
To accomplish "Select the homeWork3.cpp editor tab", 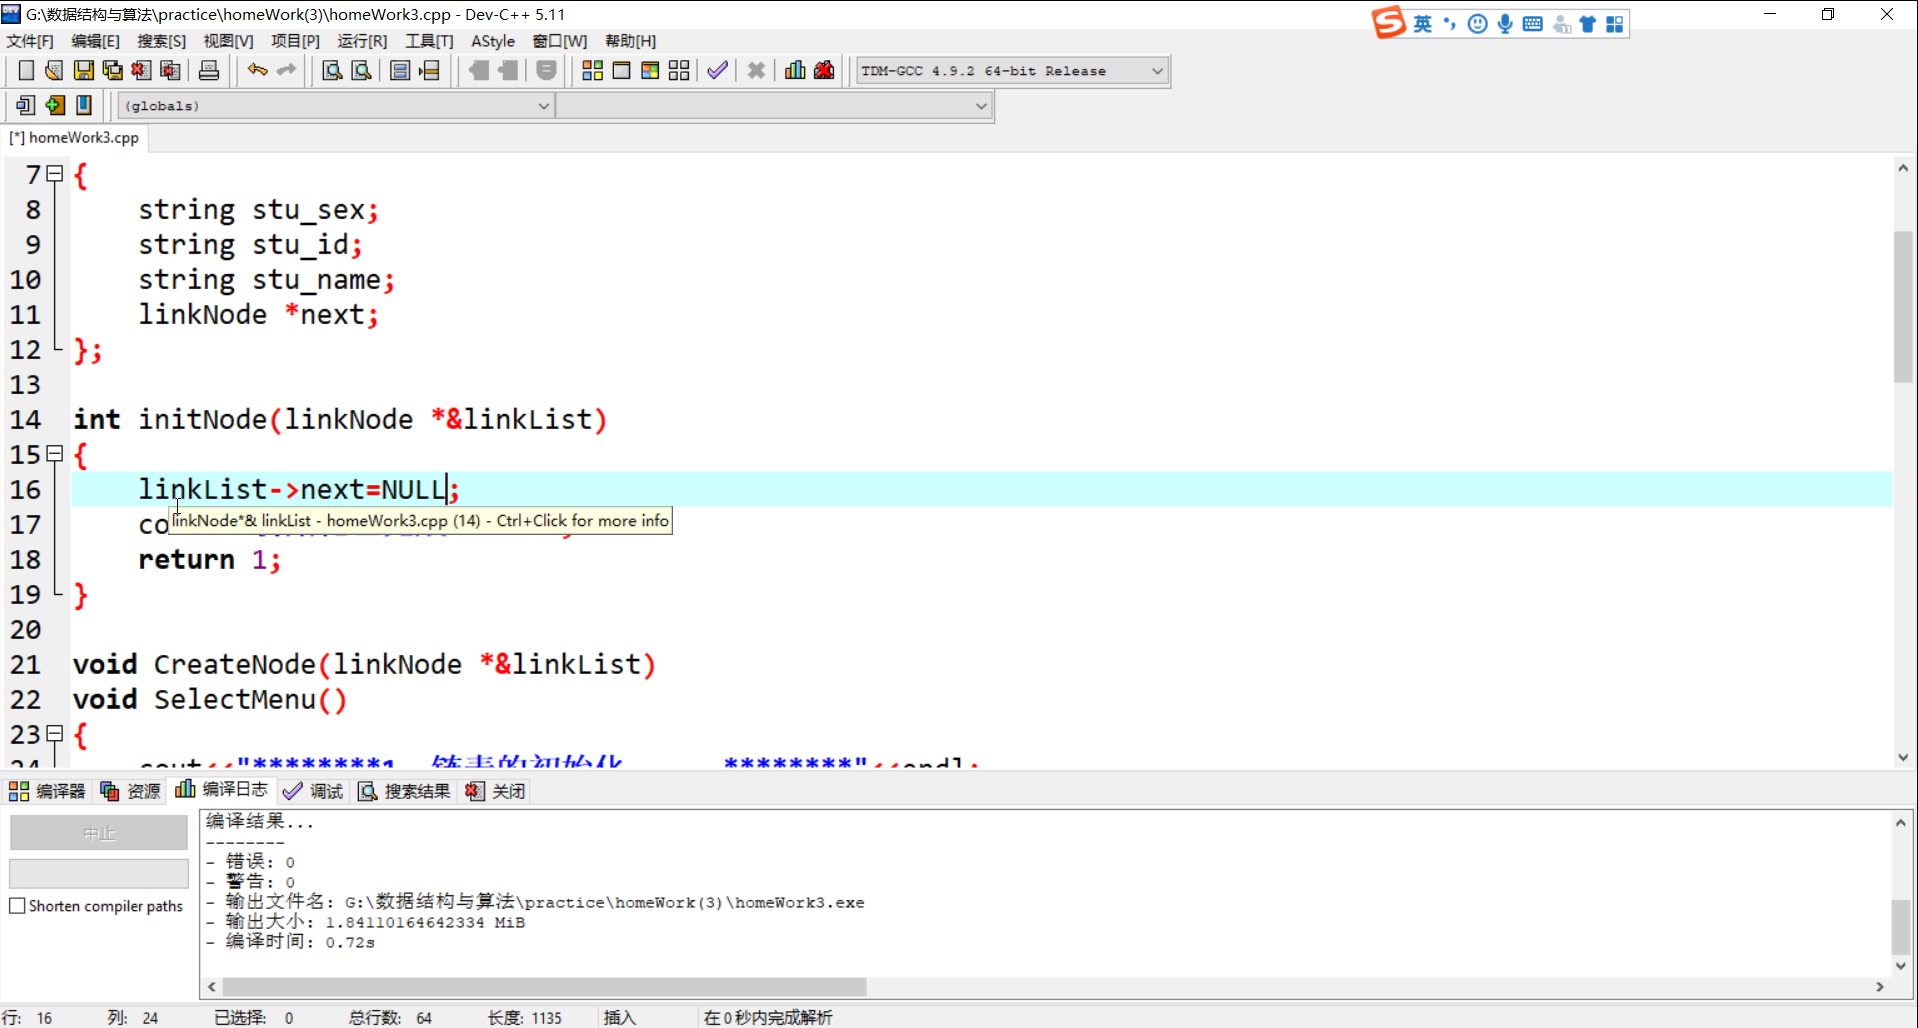I will [x=74, y=138].
